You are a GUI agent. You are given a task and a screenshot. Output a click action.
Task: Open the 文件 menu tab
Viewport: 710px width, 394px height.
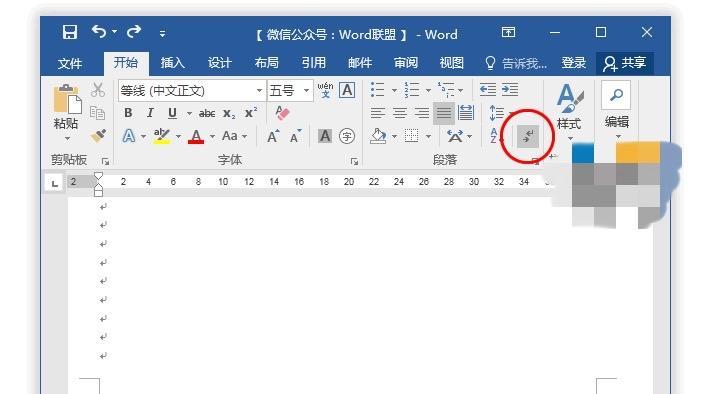pos(70,63)
